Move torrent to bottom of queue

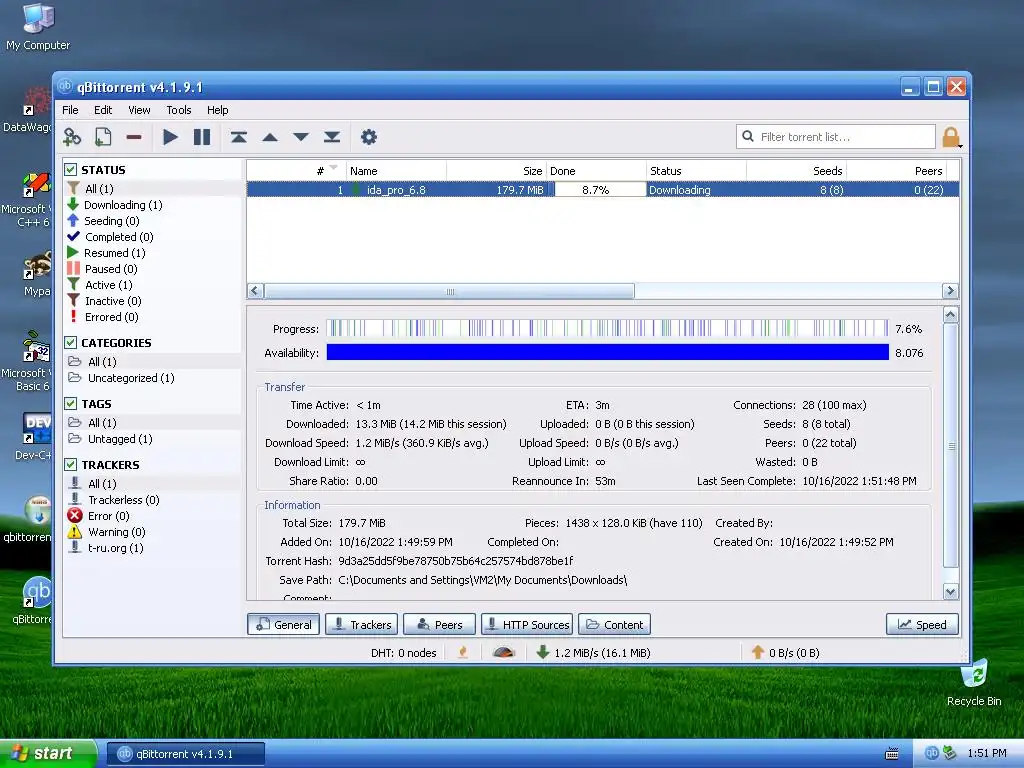(332, 137)
